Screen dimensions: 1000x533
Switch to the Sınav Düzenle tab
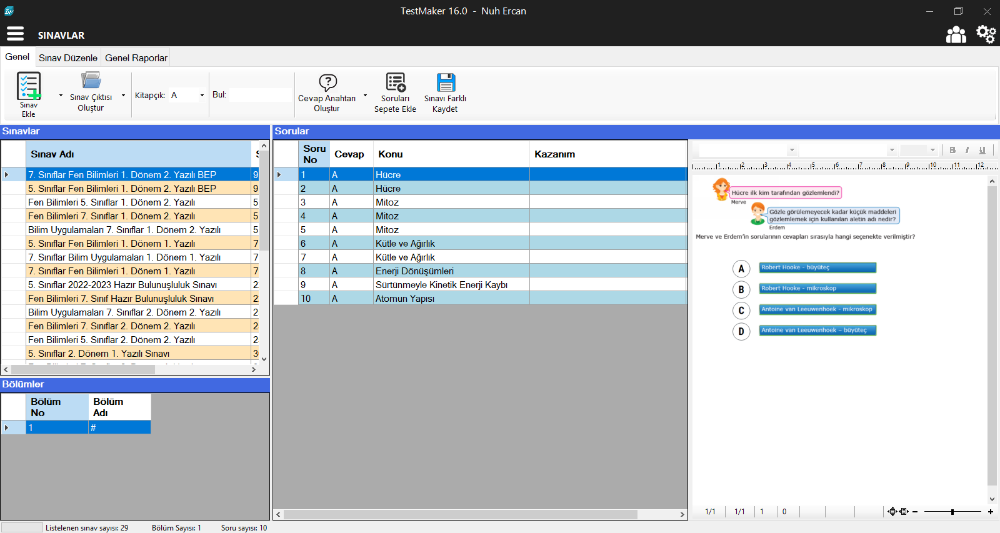(x=68, y=58)
